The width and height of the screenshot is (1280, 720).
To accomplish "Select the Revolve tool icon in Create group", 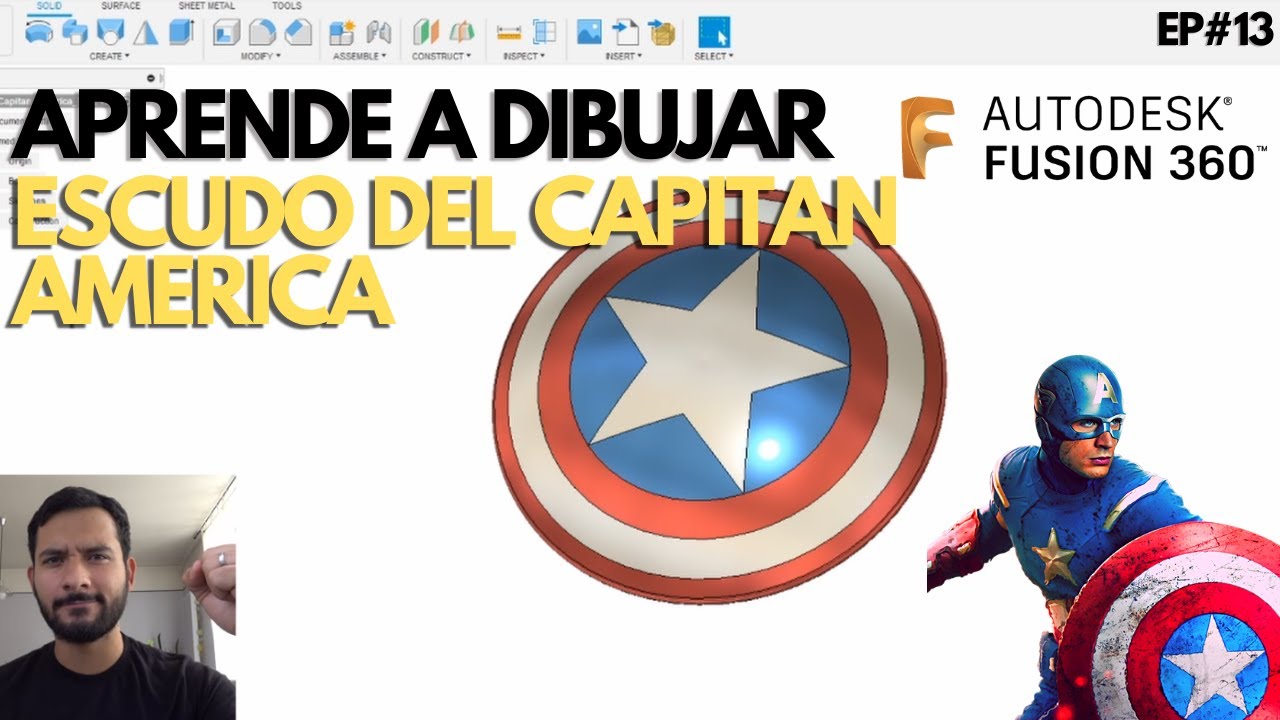I will [40, 32].
